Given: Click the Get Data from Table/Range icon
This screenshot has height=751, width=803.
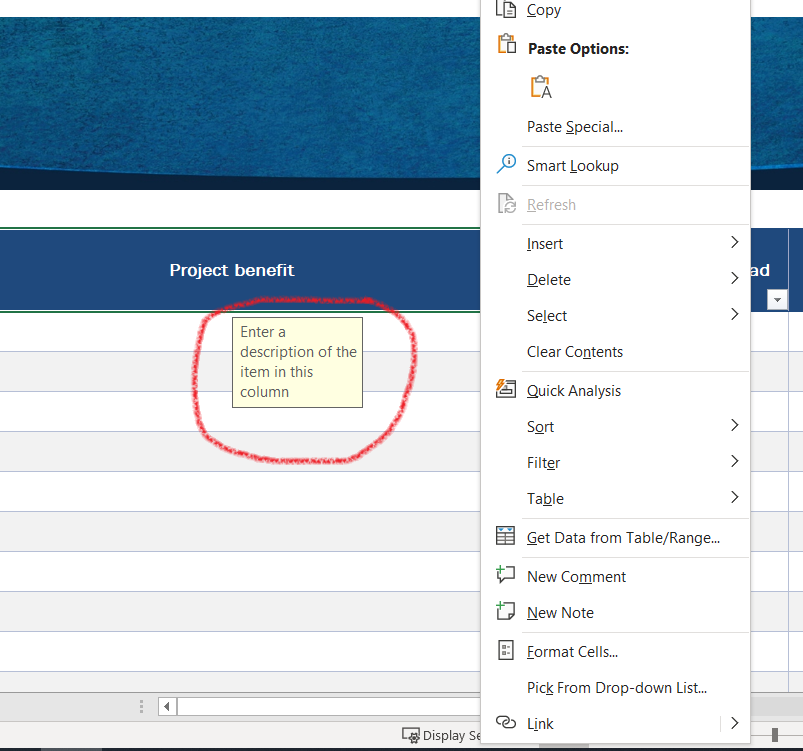Looking at the screenshot, I should (506, 536).
